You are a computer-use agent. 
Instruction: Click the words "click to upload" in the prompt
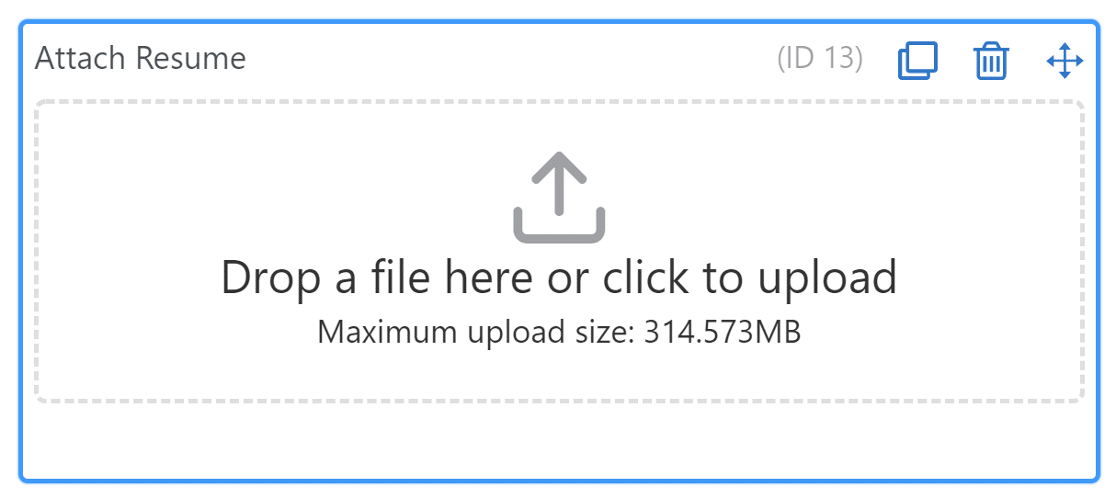click(x=749, y=277)
